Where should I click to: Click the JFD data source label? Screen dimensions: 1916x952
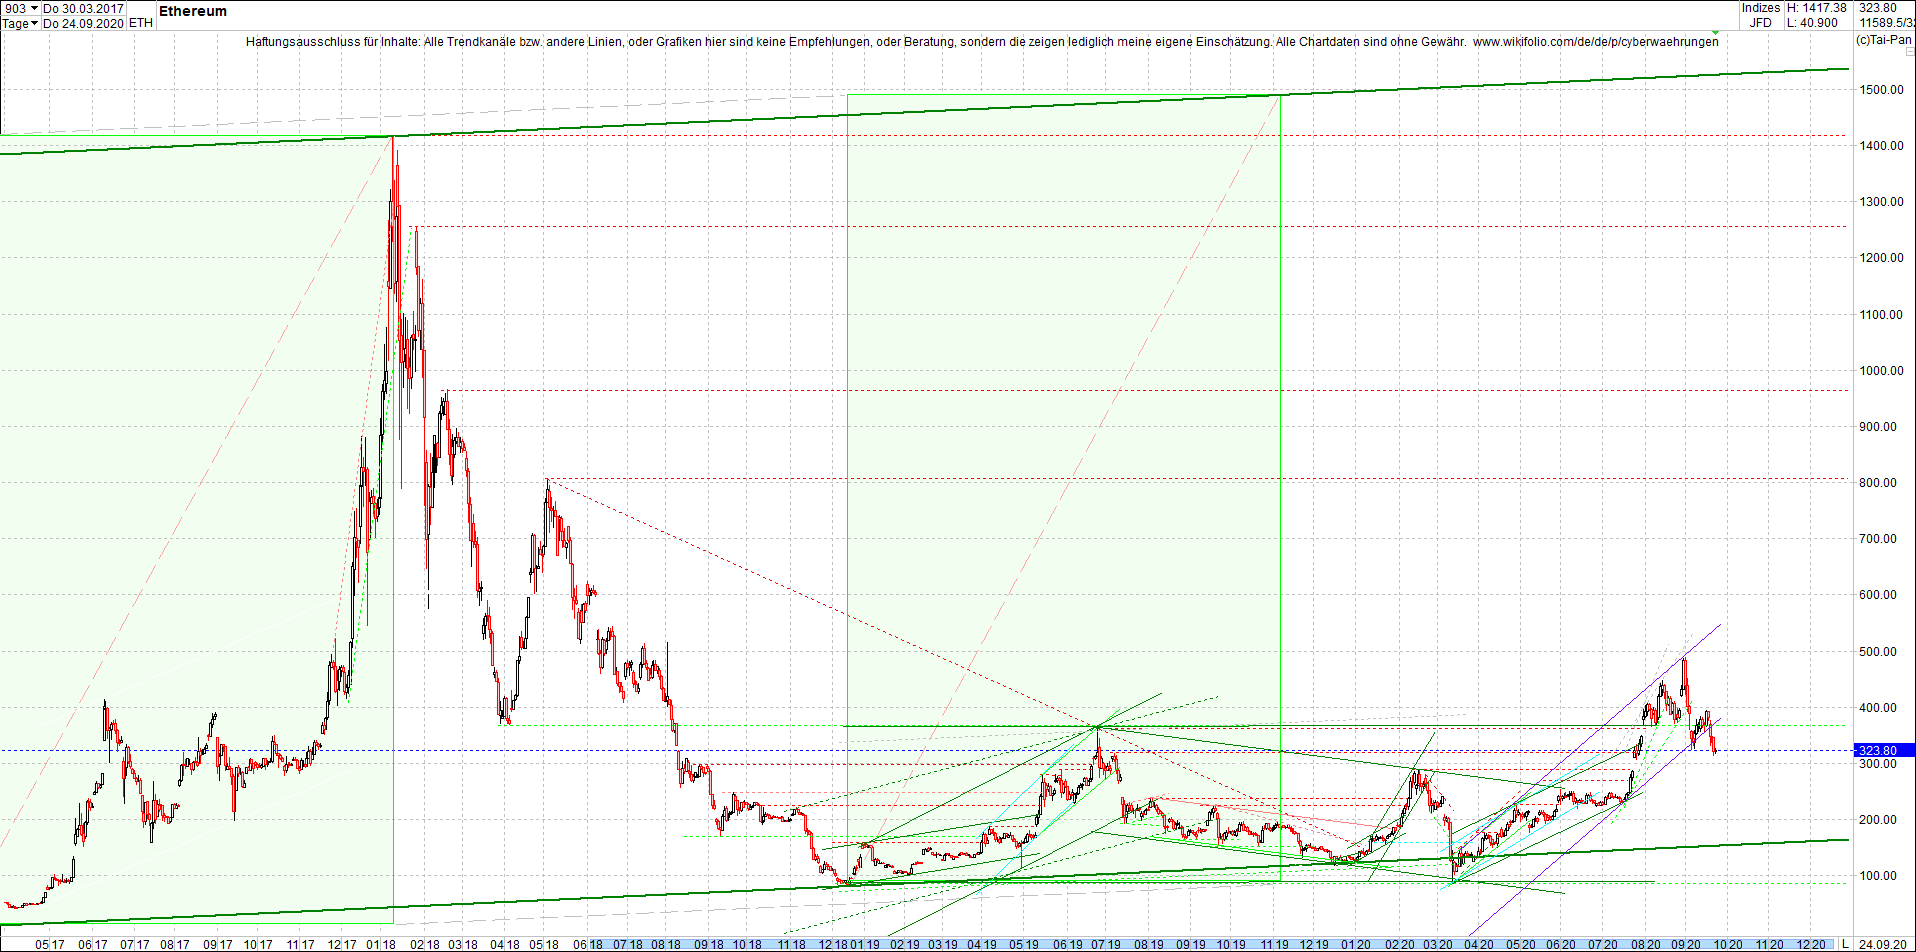1761,23
